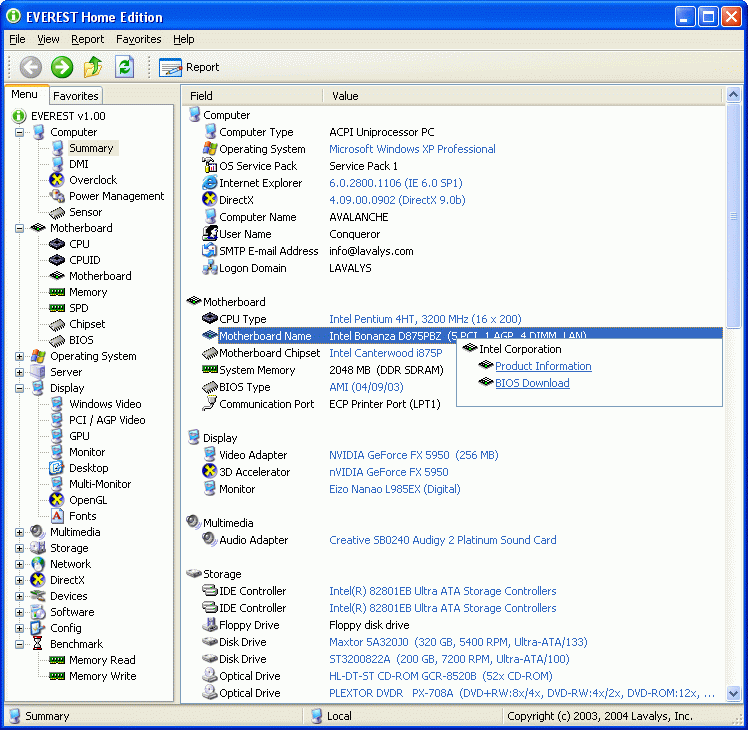This screenshot has width=748, height=730.
Task: Expand the Operating System tree node
Action: point(20,356)
